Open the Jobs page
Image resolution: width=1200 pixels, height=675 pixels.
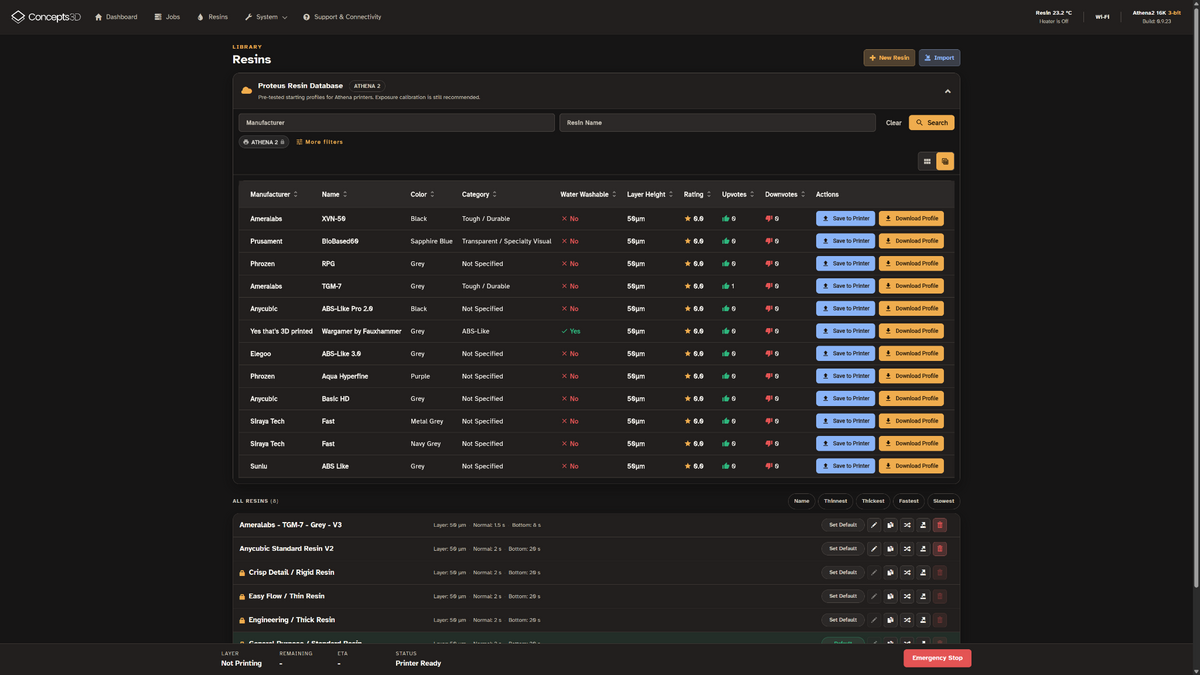pos(167,17)
